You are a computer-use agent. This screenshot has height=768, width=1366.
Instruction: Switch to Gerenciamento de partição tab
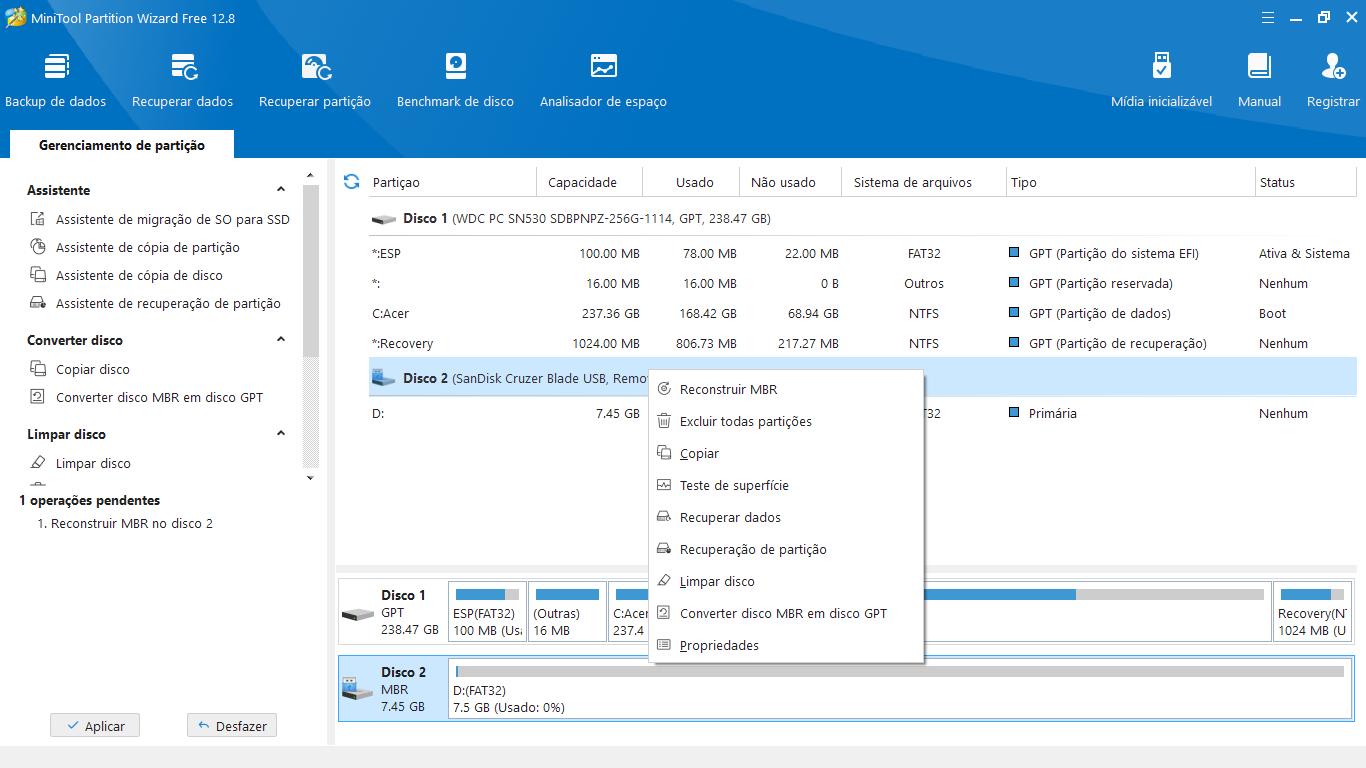122,145
